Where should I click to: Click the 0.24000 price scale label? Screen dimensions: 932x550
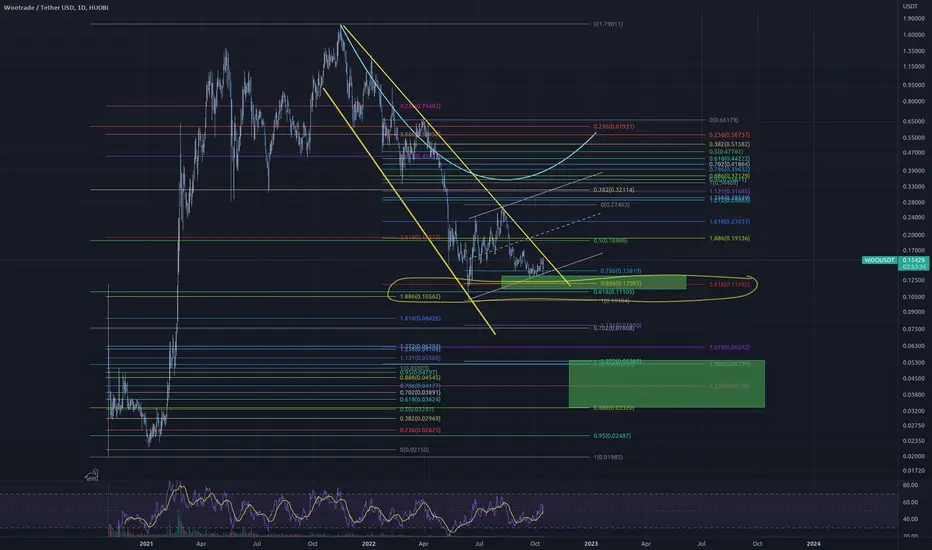pyautogui.click(x=914, y=218)
